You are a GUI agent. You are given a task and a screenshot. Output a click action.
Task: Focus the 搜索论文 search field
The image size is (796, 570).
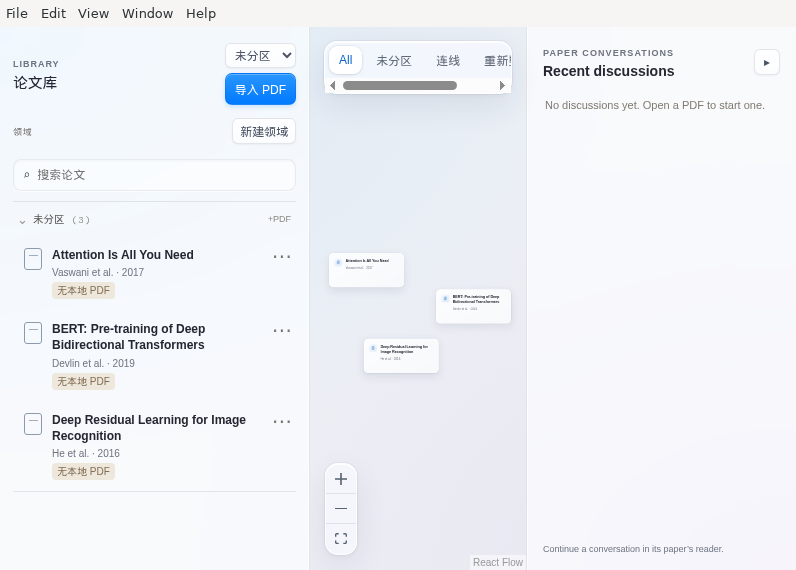click(x=154, y=175)
